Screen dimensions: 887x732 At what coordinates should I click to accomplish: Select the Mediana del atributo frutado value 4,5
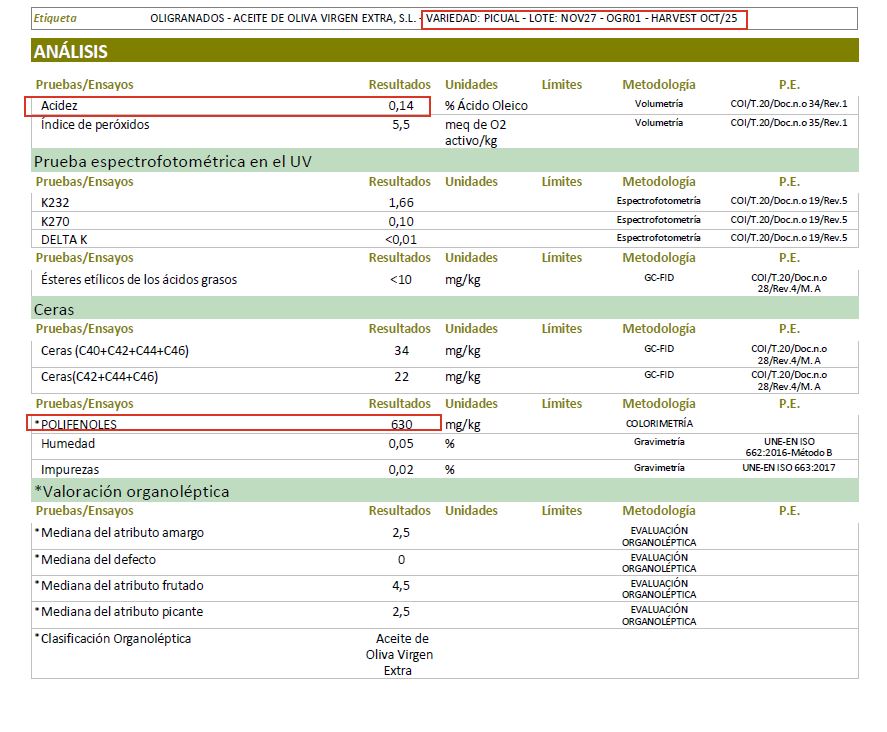pyautogui.click(x=401, y=586)
